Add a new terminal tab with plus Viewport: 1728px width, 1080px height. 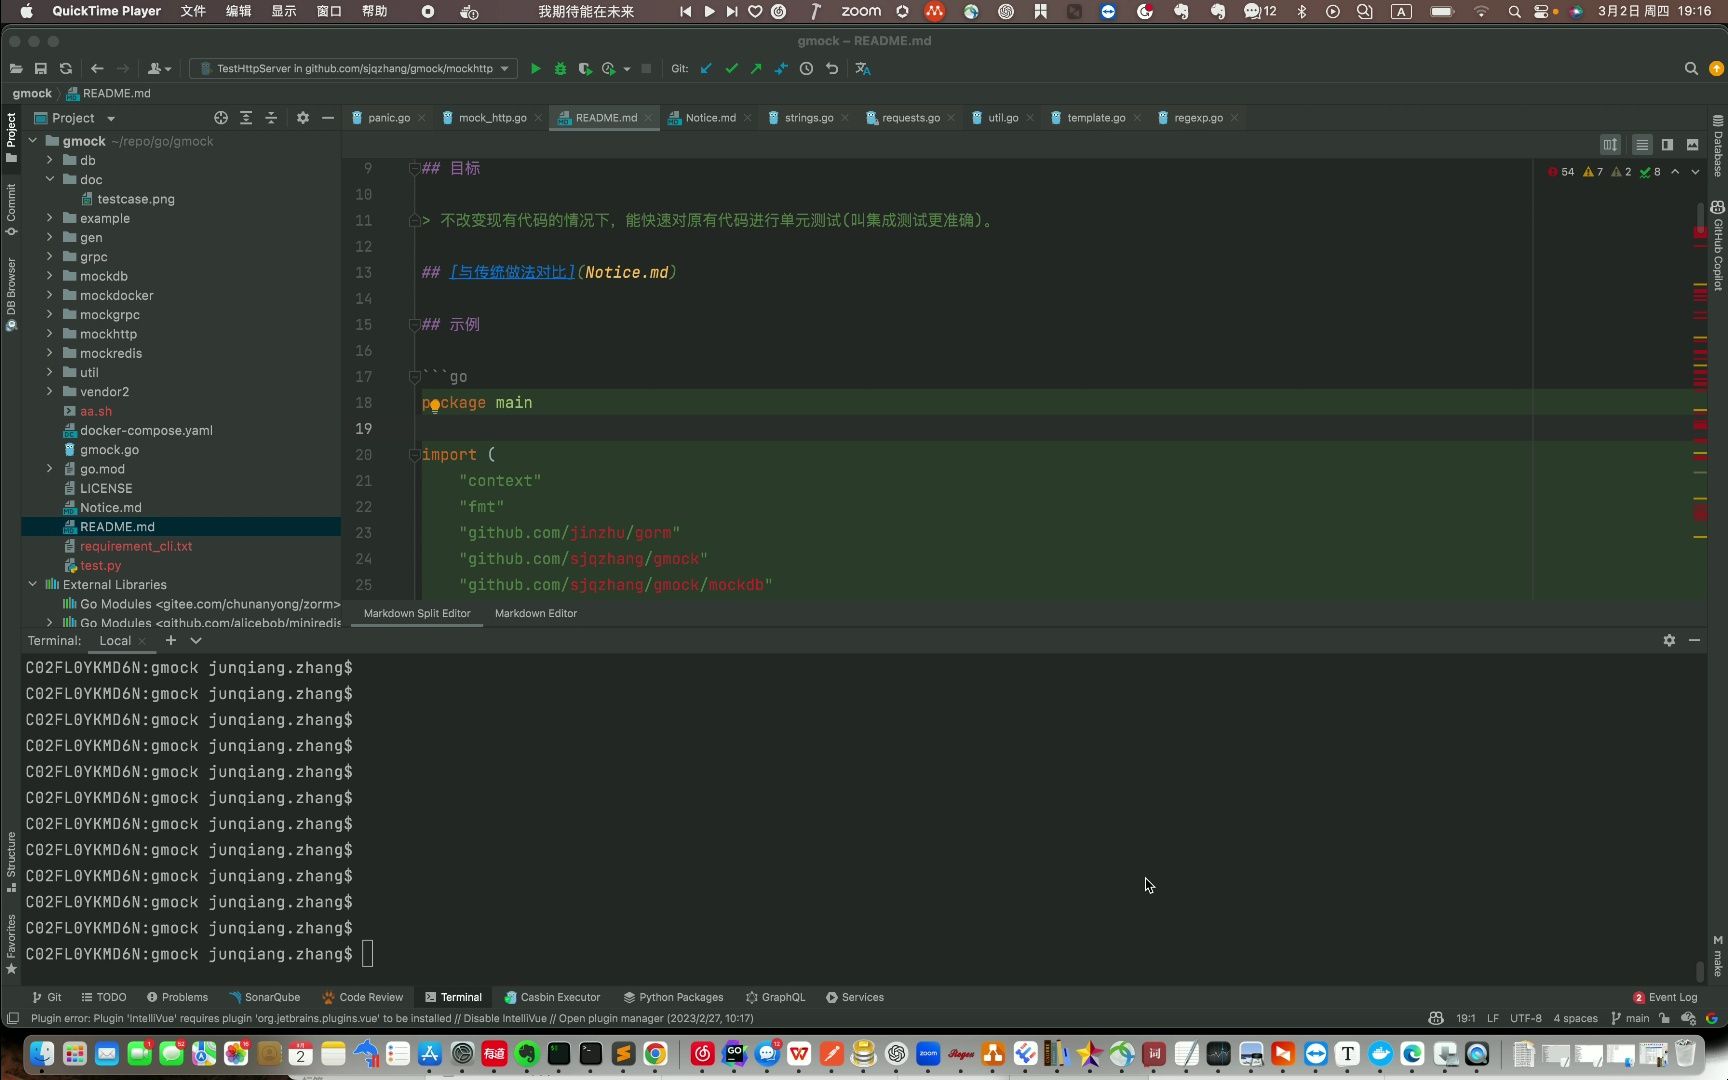point(171,640)
